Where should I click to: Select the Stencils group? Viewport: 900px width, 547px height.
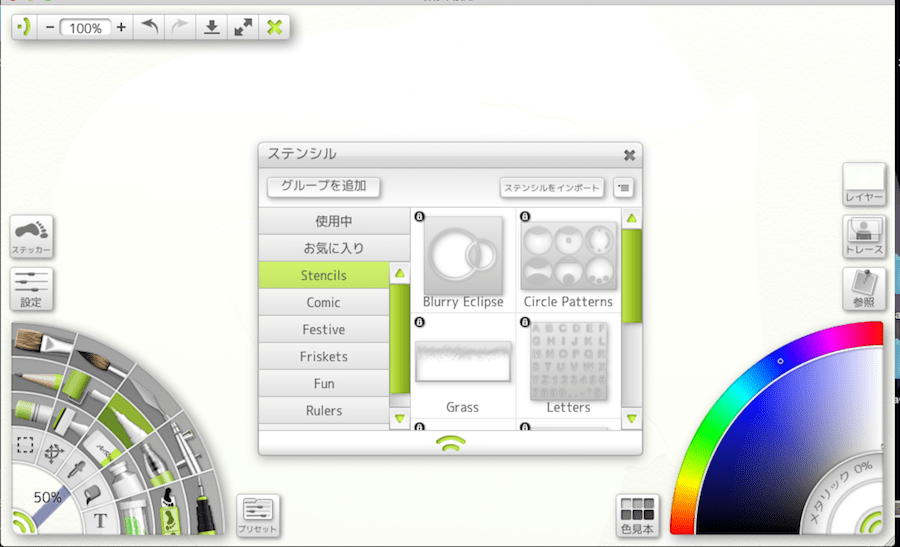(324, 276)
